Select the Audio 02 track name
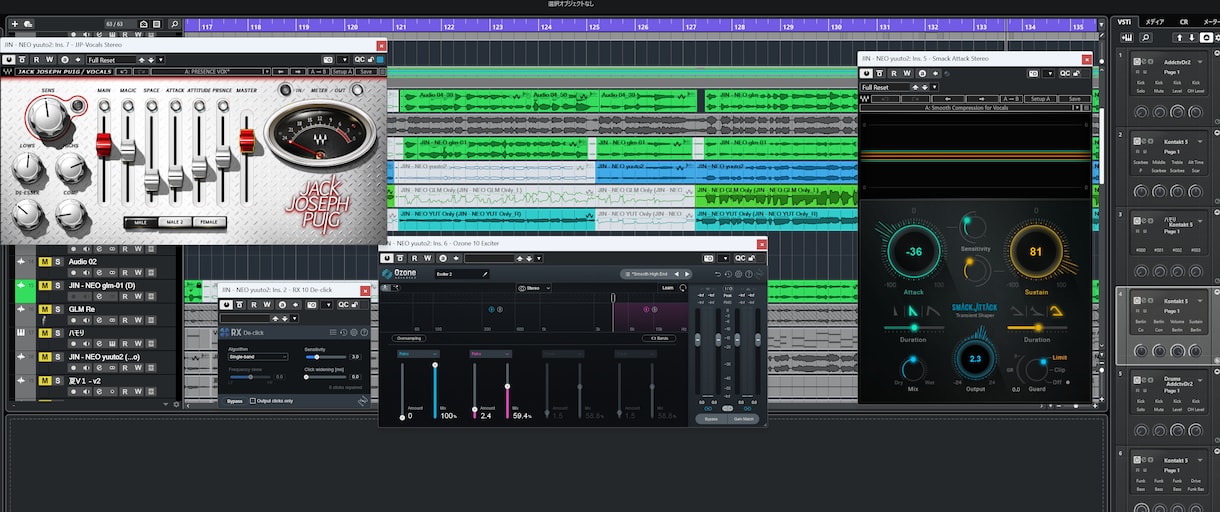 [82, 261]
